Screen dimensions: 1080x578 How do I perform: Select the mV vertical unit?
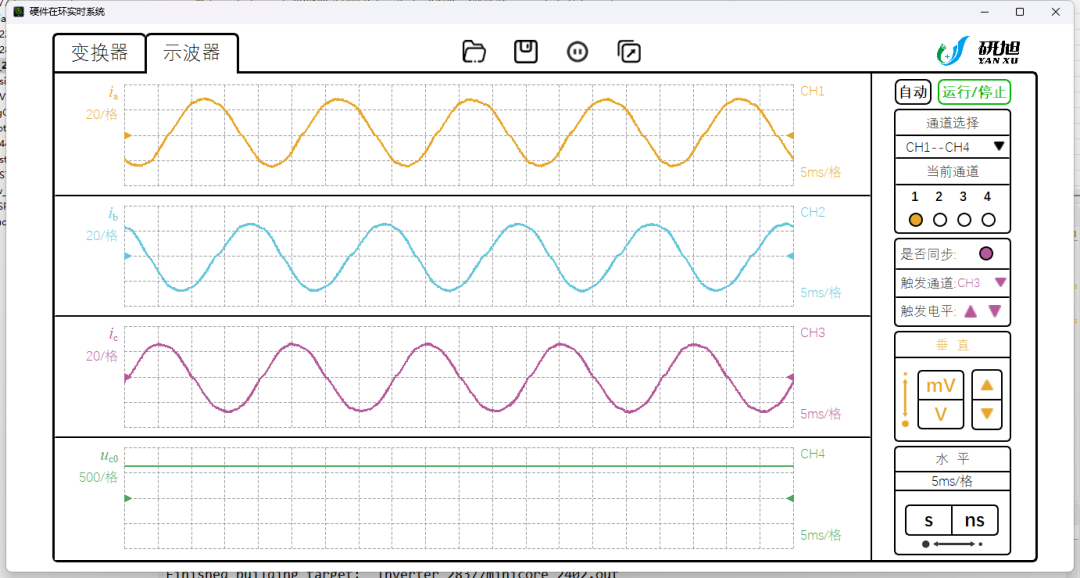(940, 386)
